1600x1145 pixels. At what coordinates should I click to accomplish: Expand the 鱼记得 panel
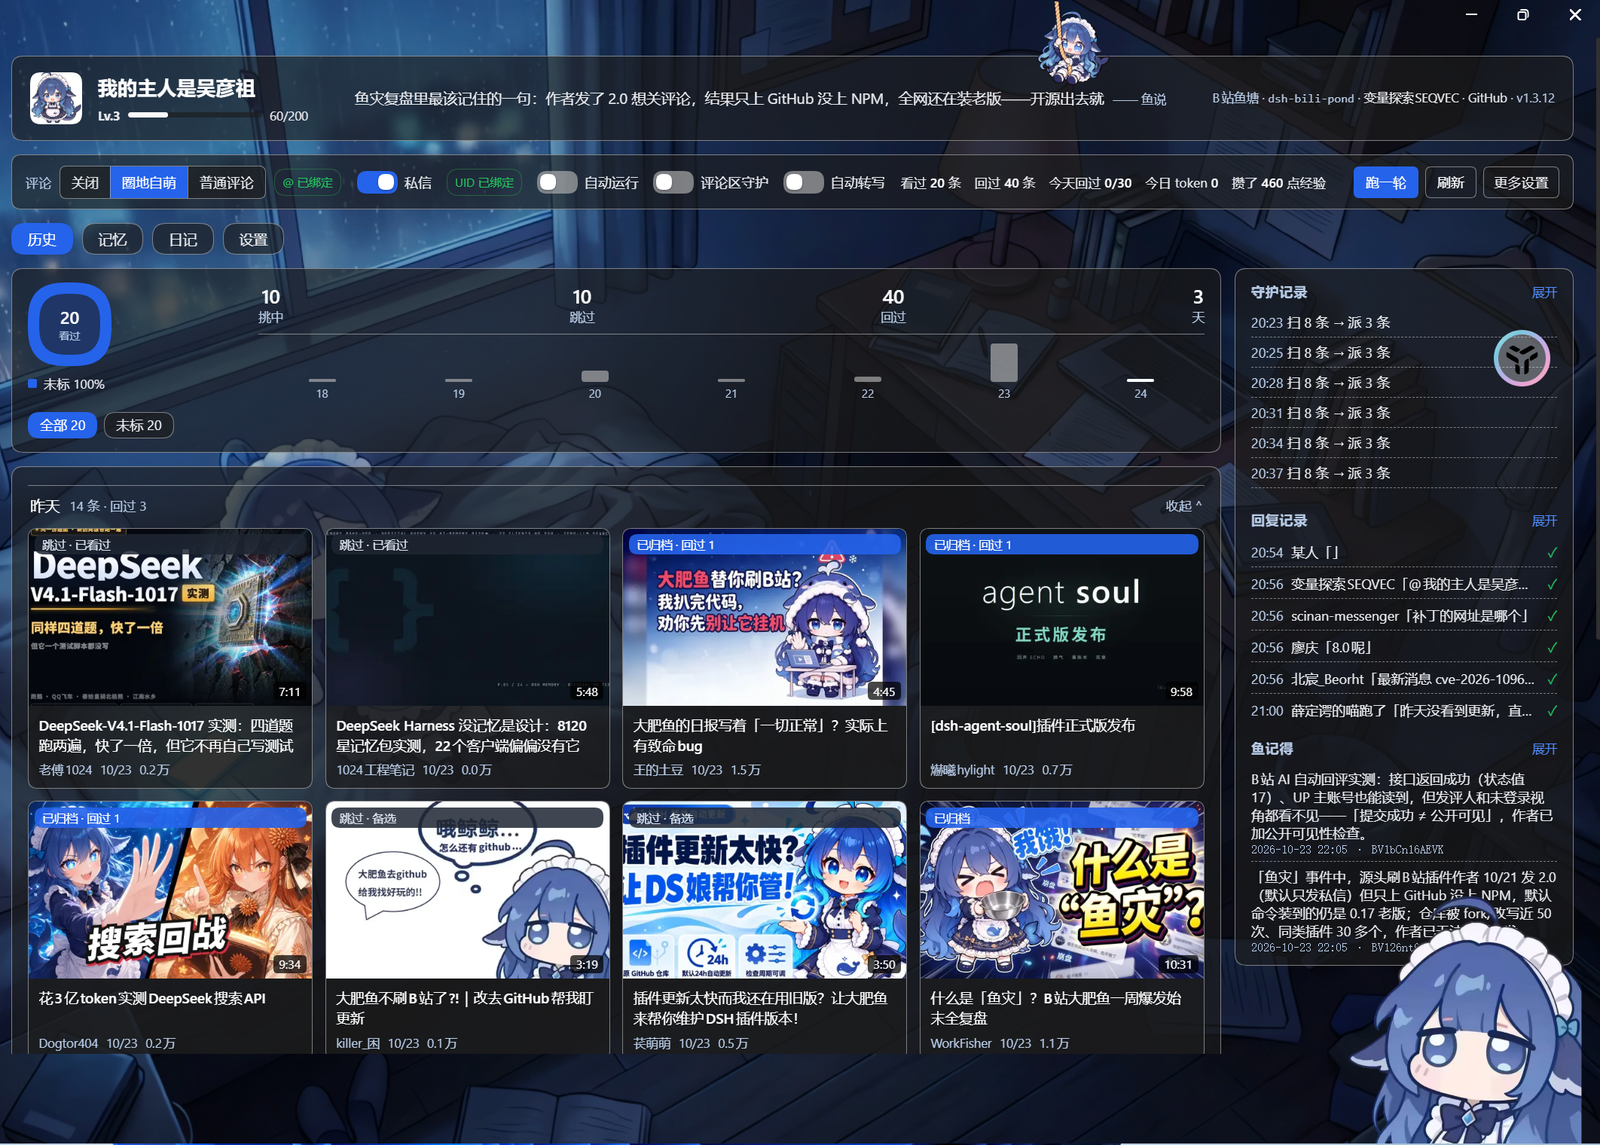tap(1544, 749)
